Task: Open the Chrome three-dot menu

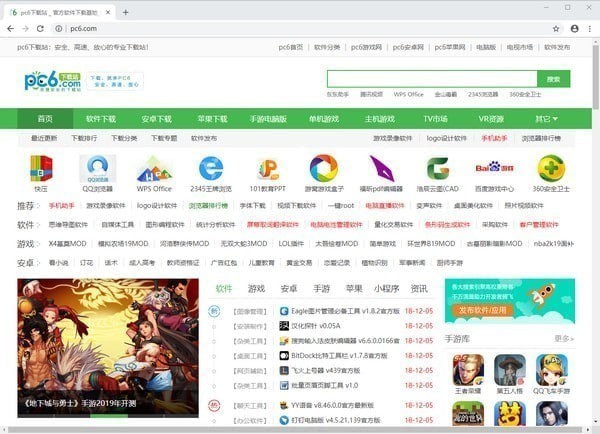Action: [590, 29]
